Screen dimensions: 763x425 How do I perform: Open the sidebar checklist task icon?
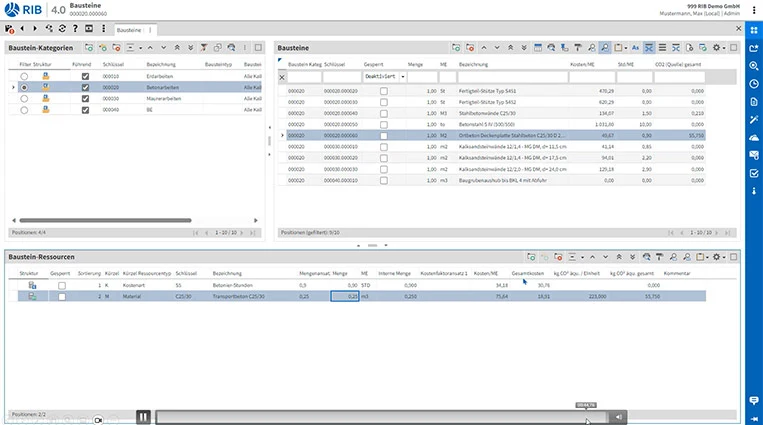coord(754,173)
